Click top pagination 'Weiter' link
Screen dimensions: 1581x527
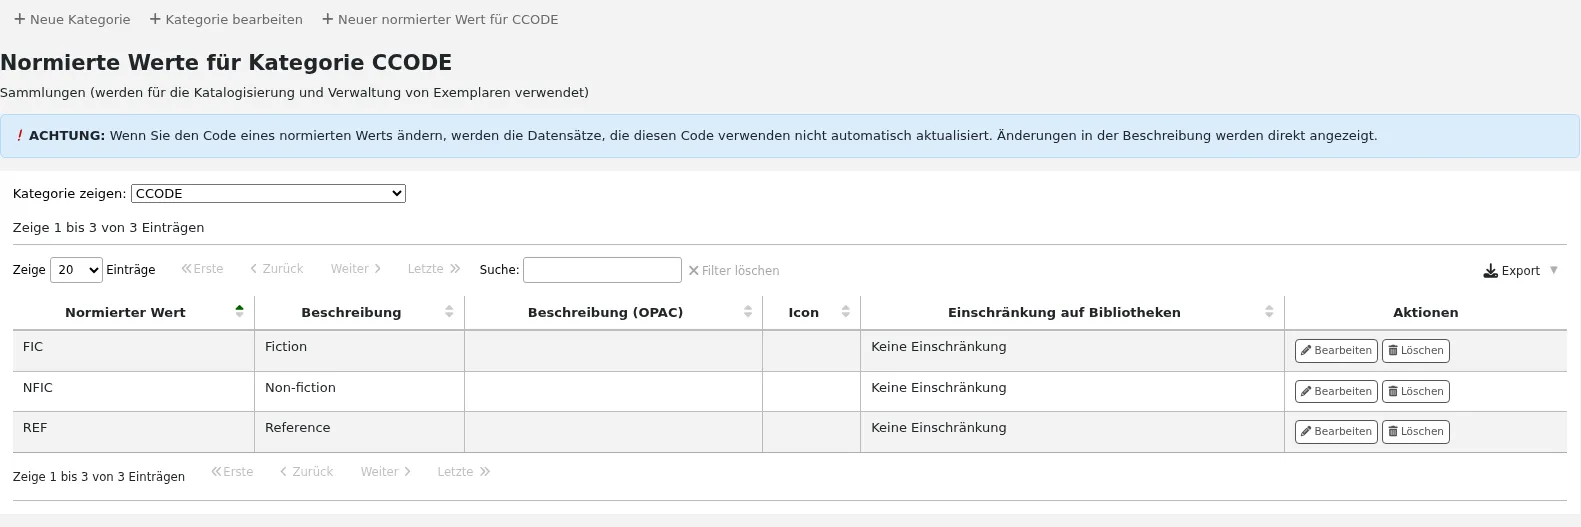(x=356, y=269)
